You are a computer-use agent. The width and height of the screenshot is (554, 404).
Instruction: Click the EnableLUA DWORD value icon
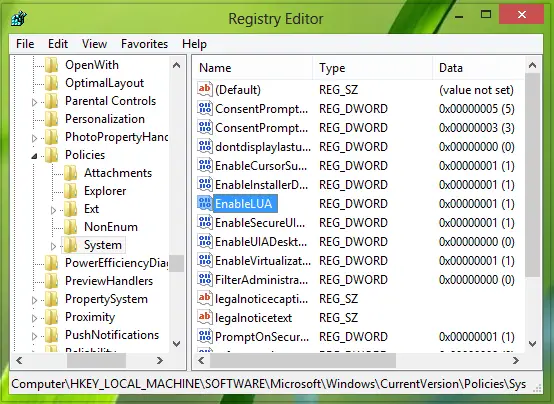click(205, 204)
